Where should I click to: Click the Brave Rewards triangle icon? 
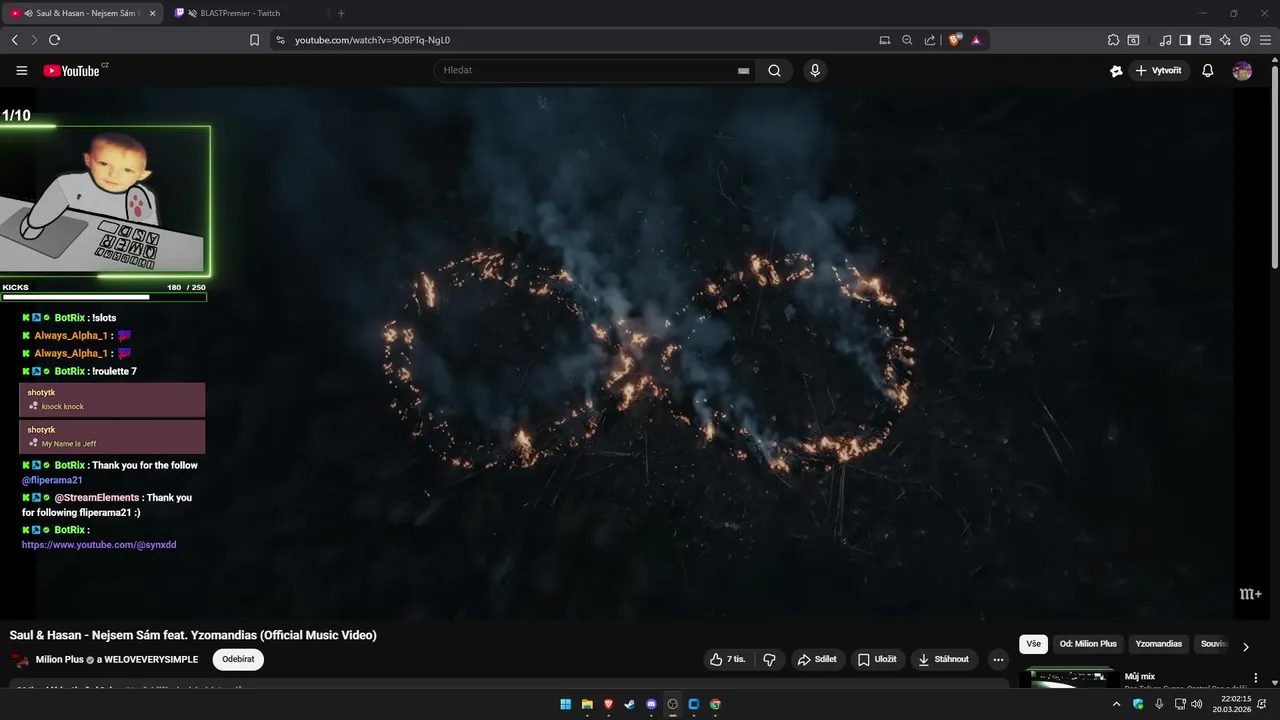976,40
